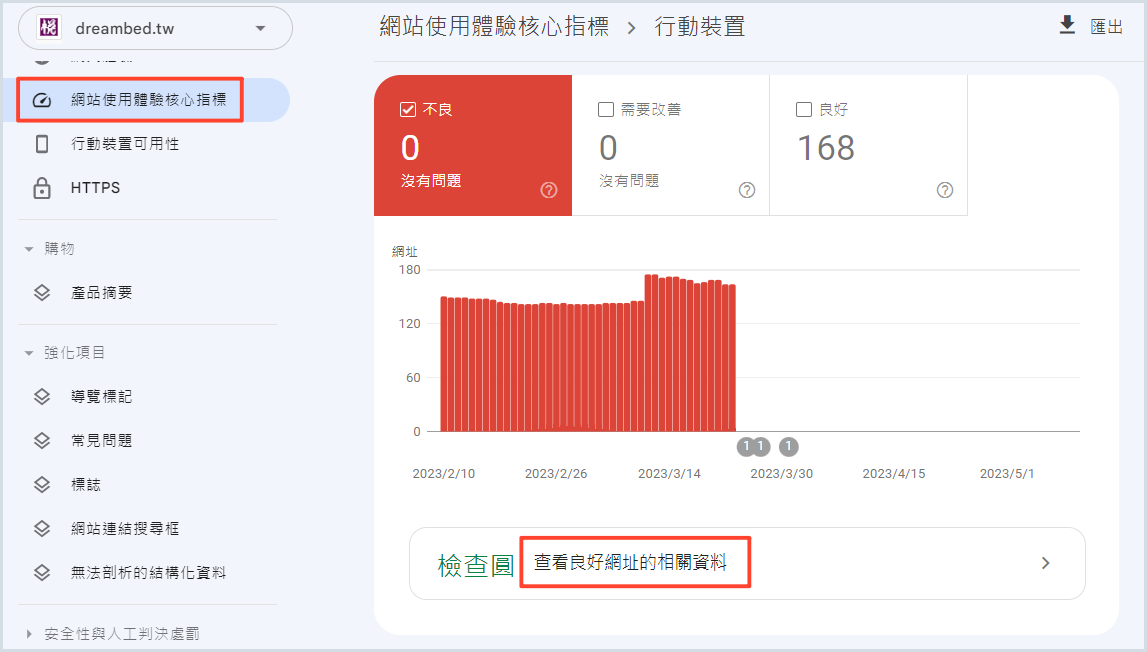Click the lock icon beside HTTPS
The height and width of the screenshot is (652, 1147).
coord(42,188)
